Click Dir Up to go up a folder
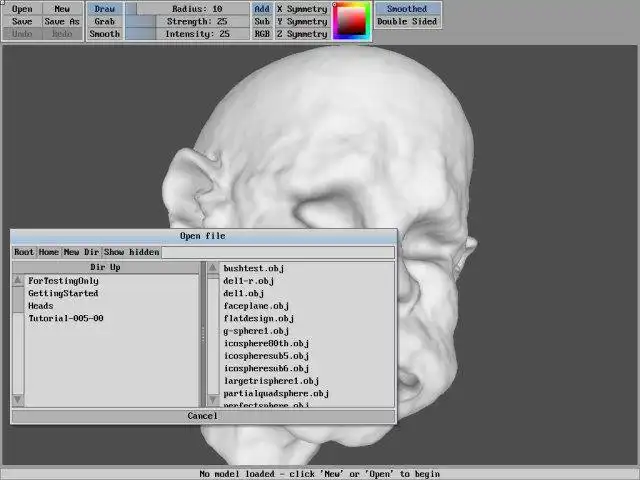This screenshot has width=640, height=480. point(105,267)
